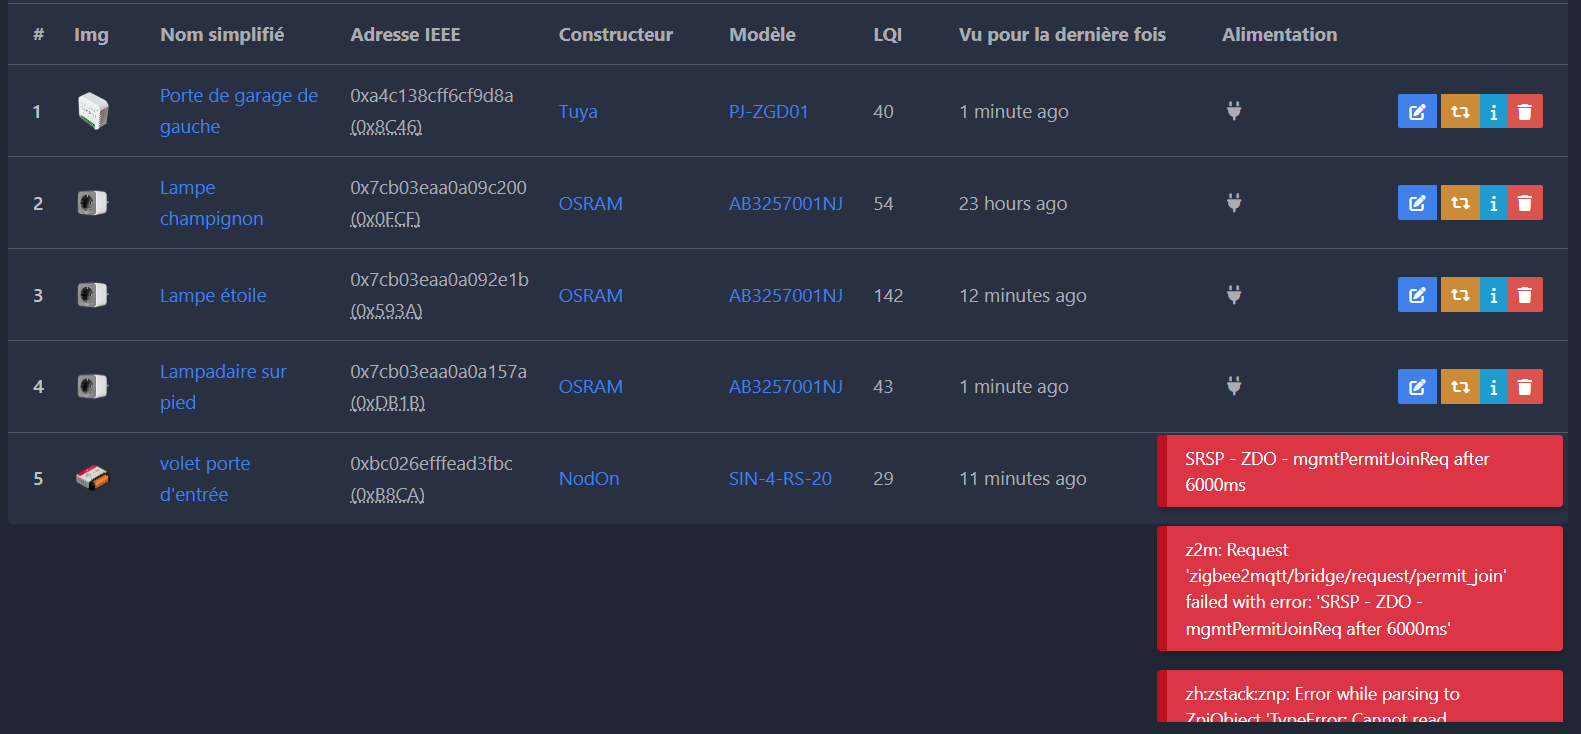Show interview info for Lampe champignon
Viewport: 1581px width, 734px height.
coord(1493,203)
